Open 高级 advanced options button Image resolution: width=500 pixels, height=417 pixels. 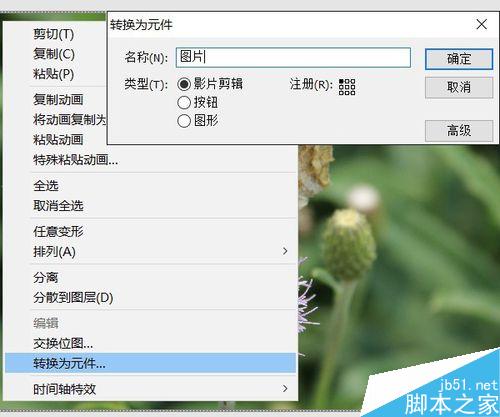(459, 130)
